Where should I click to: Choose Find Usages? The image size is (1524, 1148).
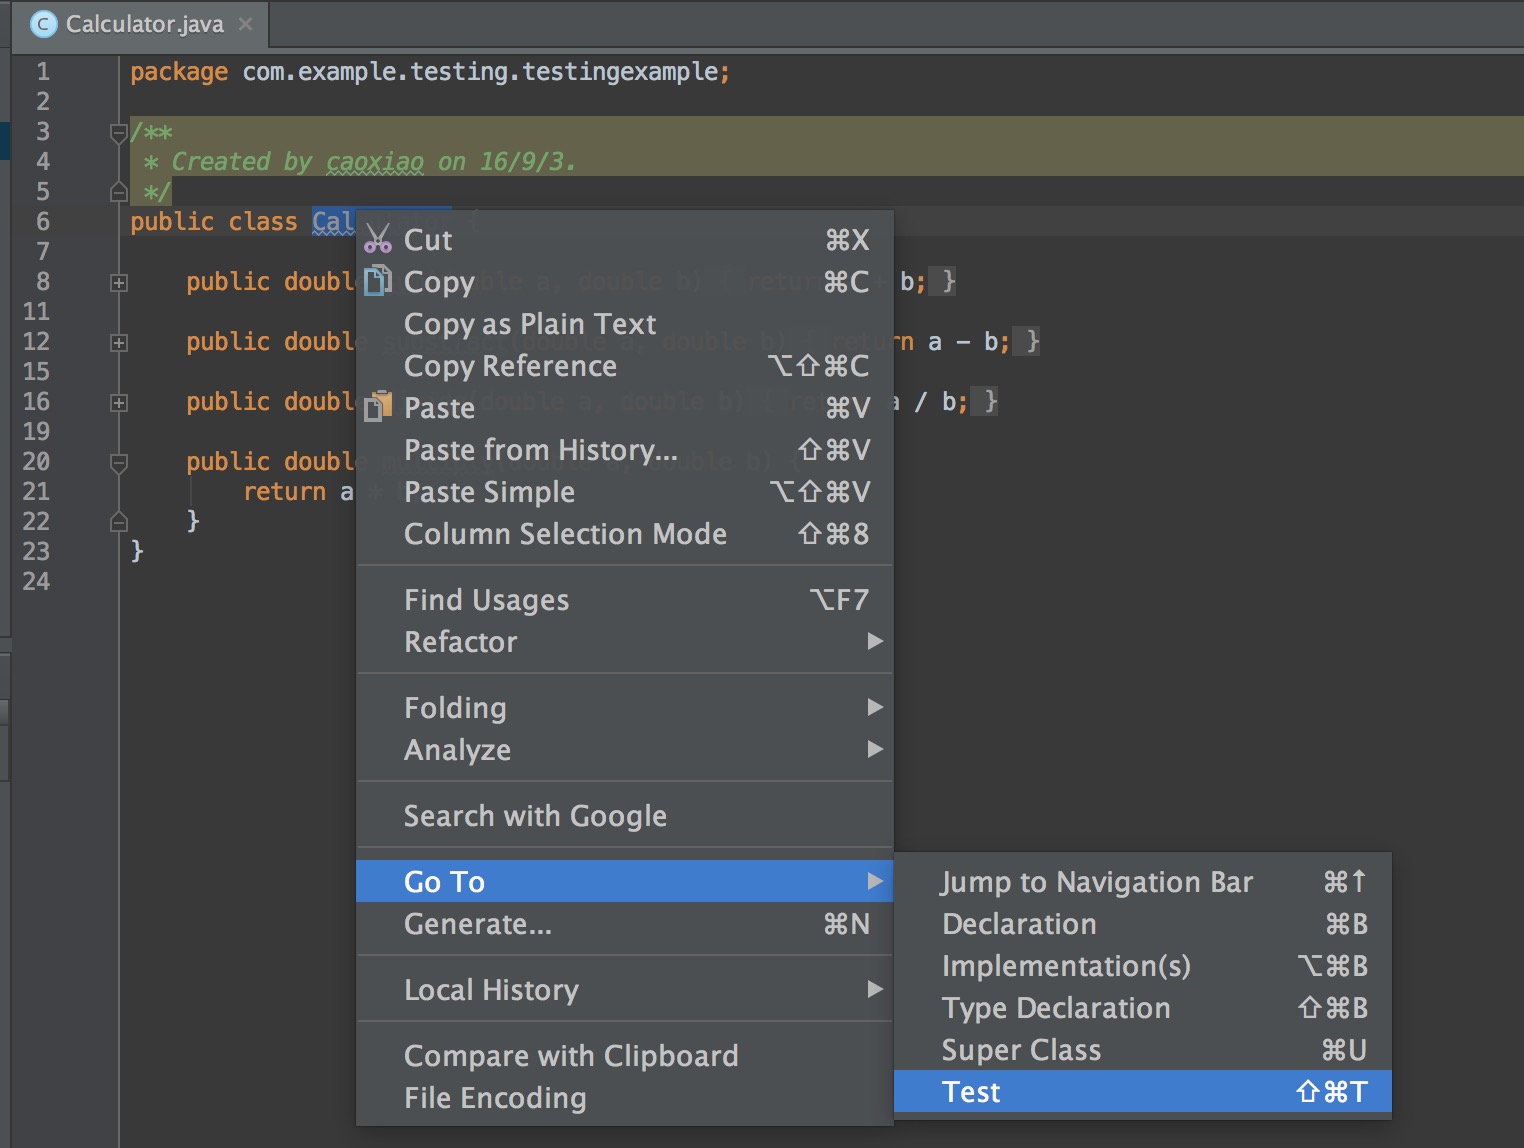624,600
